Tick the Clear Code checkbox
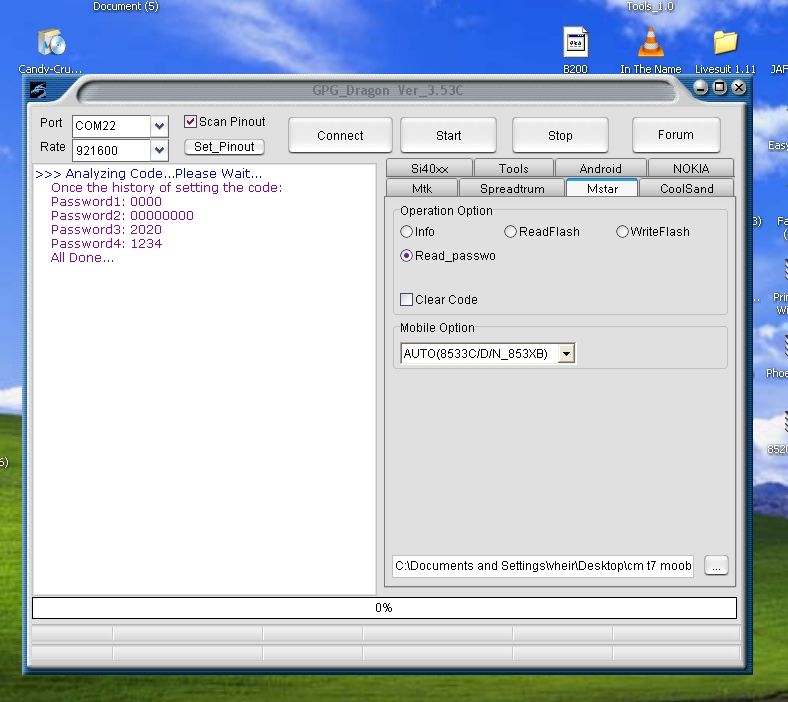This screenshot has width=788, height=702. 407,300
